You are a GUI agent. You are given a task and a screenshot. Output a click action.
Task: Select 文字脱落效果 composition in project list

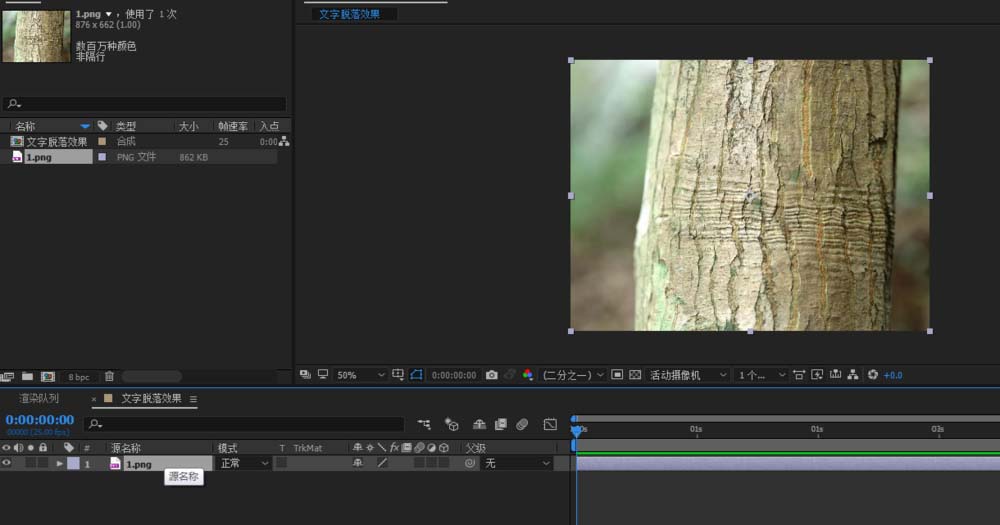(57, 142)
